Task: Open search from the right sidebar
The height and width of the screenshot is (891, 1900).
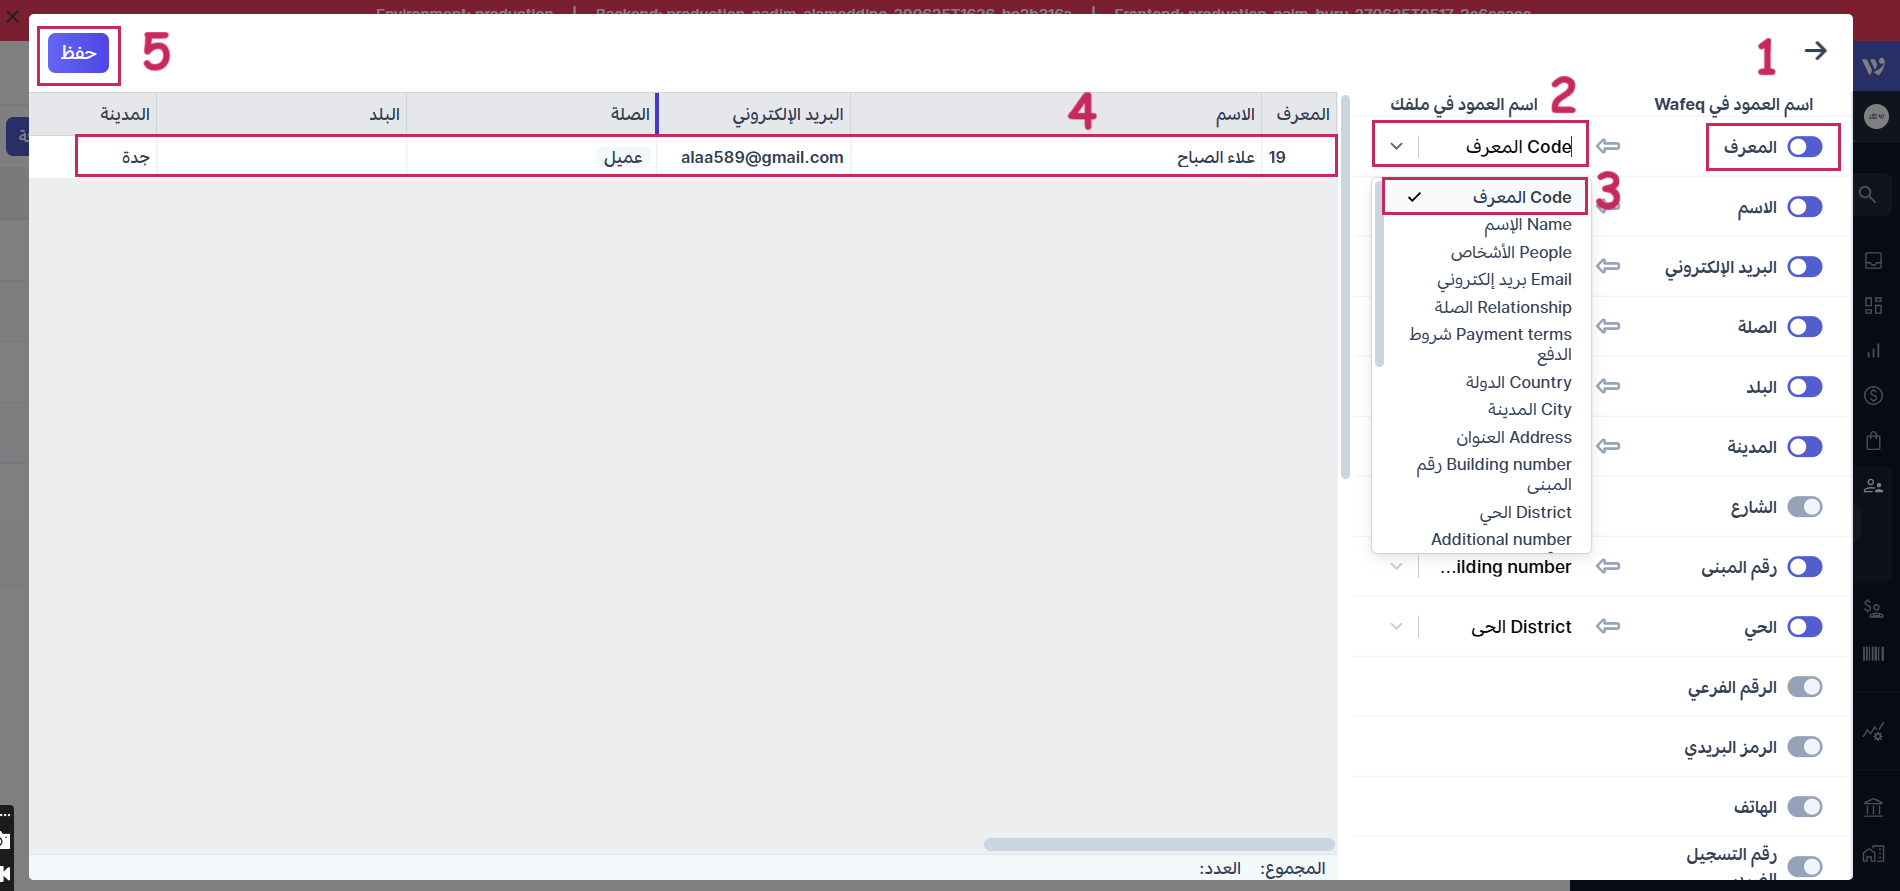Action: (1868, 194)
